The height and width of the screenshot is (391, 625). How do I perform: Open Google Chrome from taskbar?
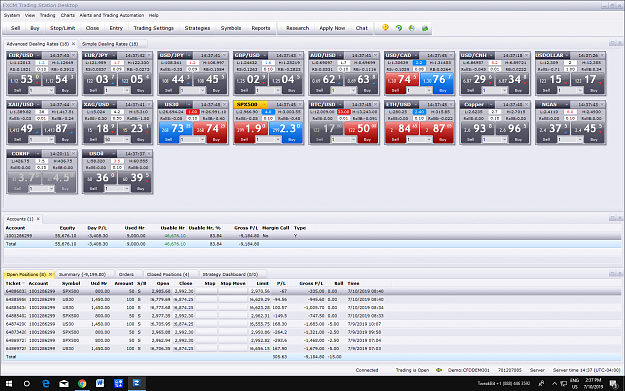pos(82,383)
